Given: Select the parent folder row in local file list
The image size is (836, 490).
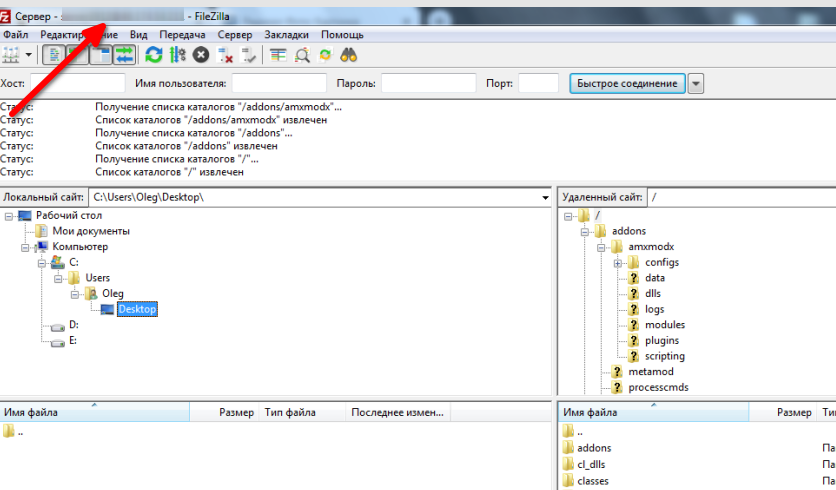Looking at the screenshot, I should (276, 432).
